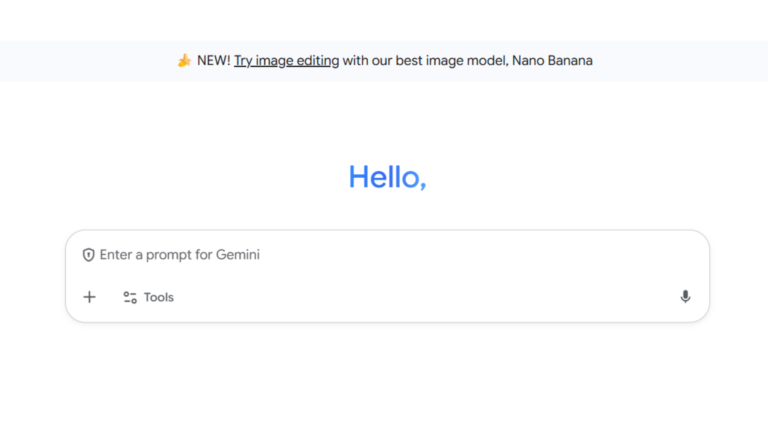Click empty space between Tools and microphone
This screenshot has width=768, height=432.
420,297
